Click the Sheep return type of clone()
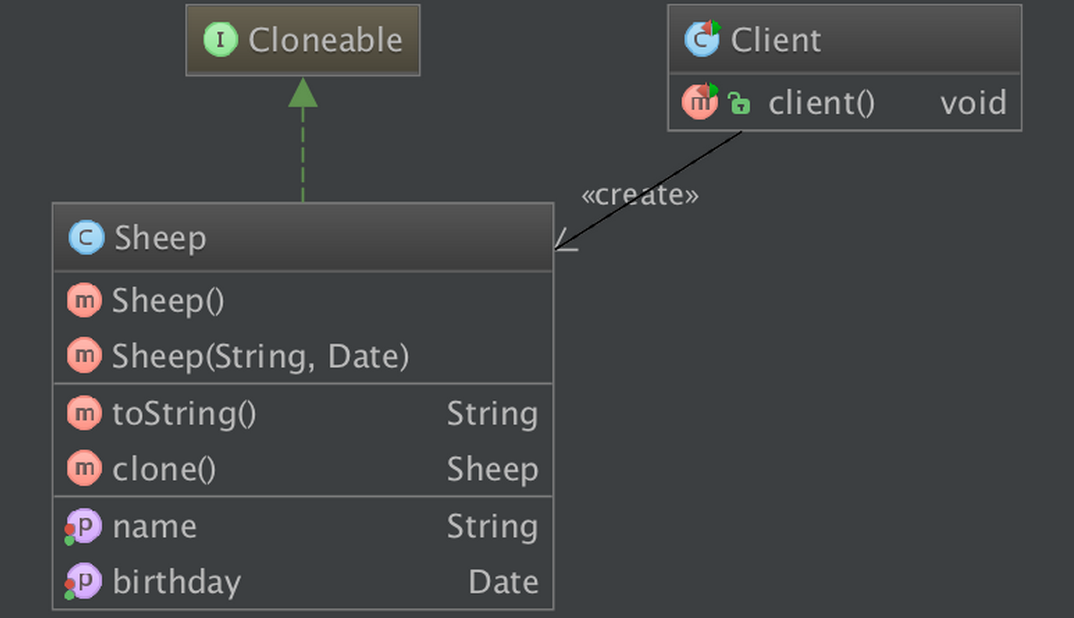The width and height of the screenshot is (1074, 618). [x=492, y=469]
